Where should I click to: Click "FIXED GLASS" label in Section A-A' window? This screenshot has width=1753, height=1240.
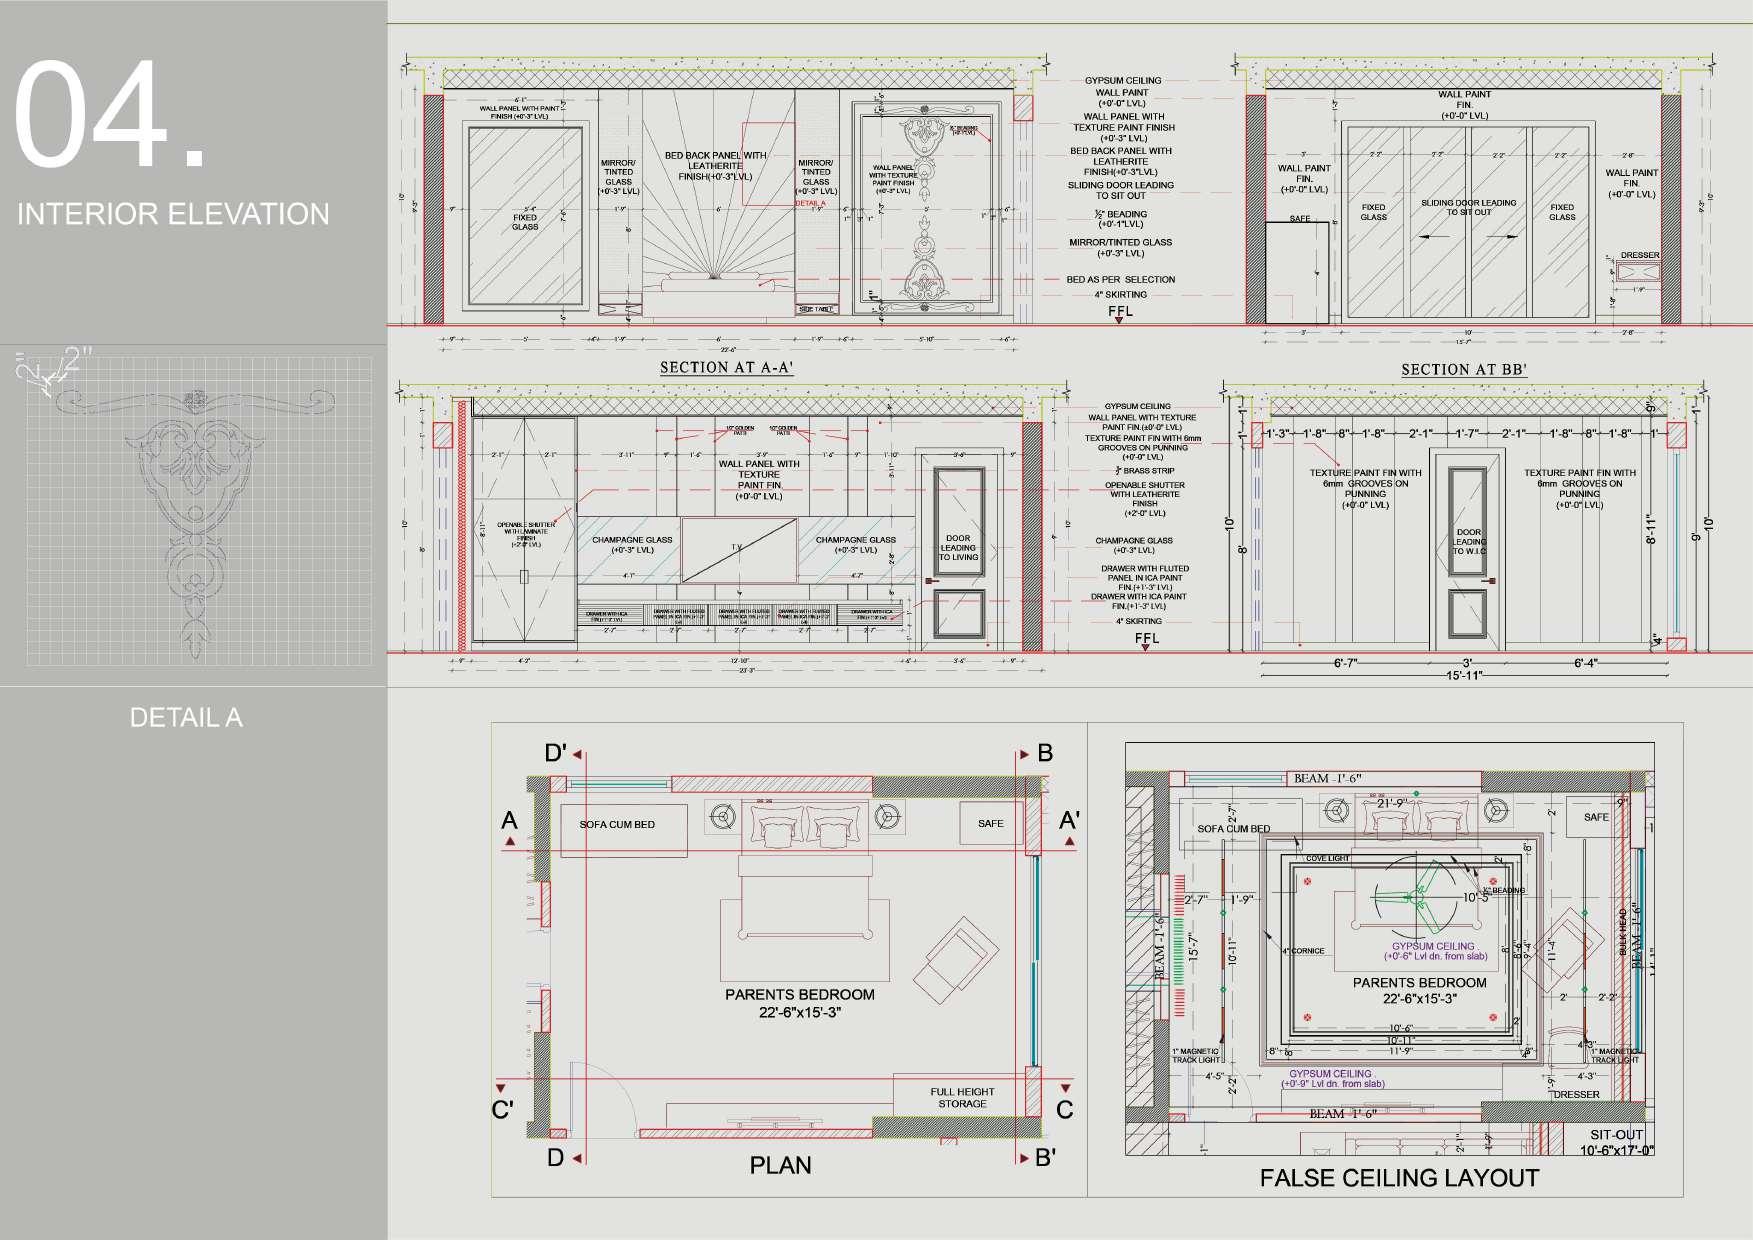(x=525, y=222)
